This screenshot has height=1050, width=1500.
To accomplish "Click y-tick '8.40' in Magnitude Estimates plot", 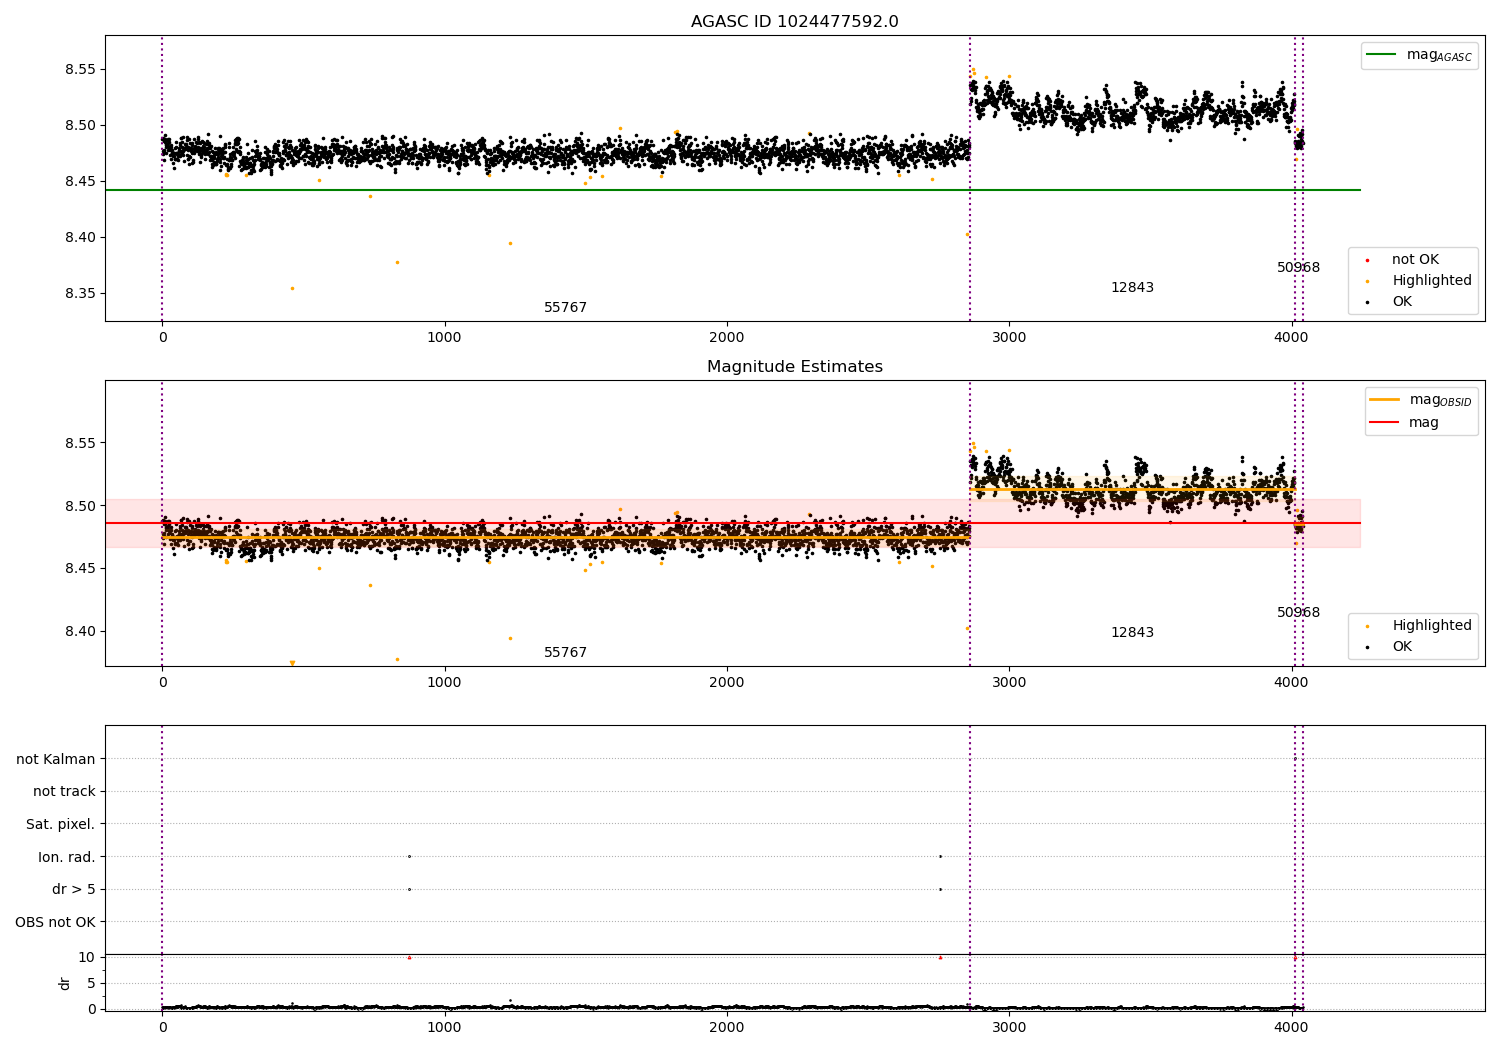I will tap(78, 632).
